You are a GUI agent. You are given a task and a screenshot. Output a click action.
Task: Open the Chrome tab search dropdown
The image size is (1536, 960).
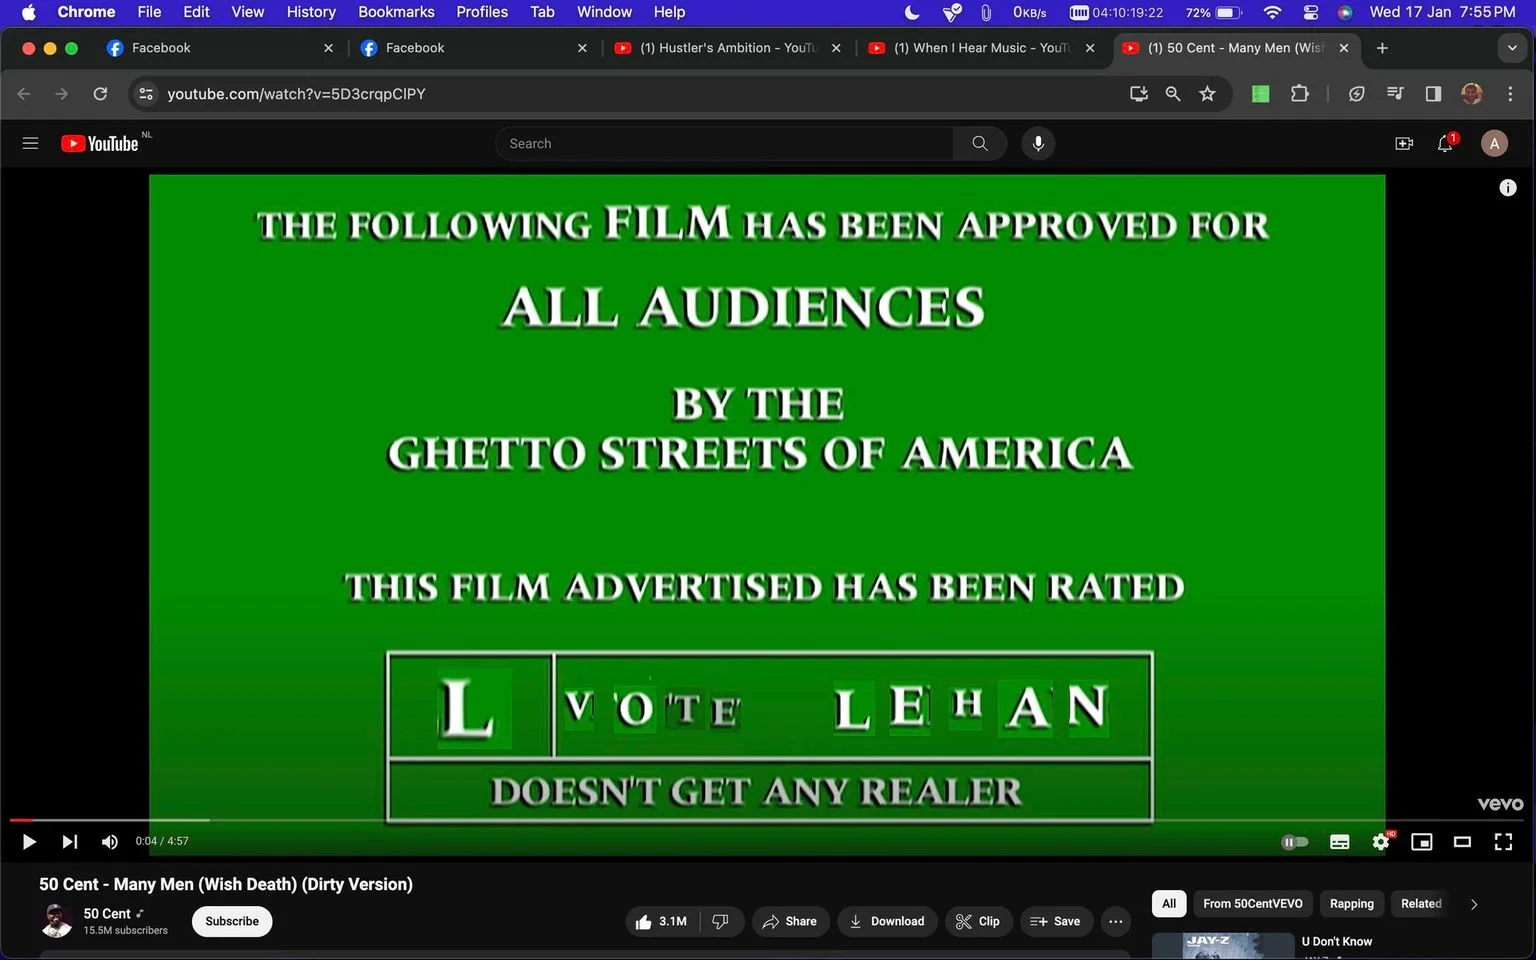tap(1512, 48)
